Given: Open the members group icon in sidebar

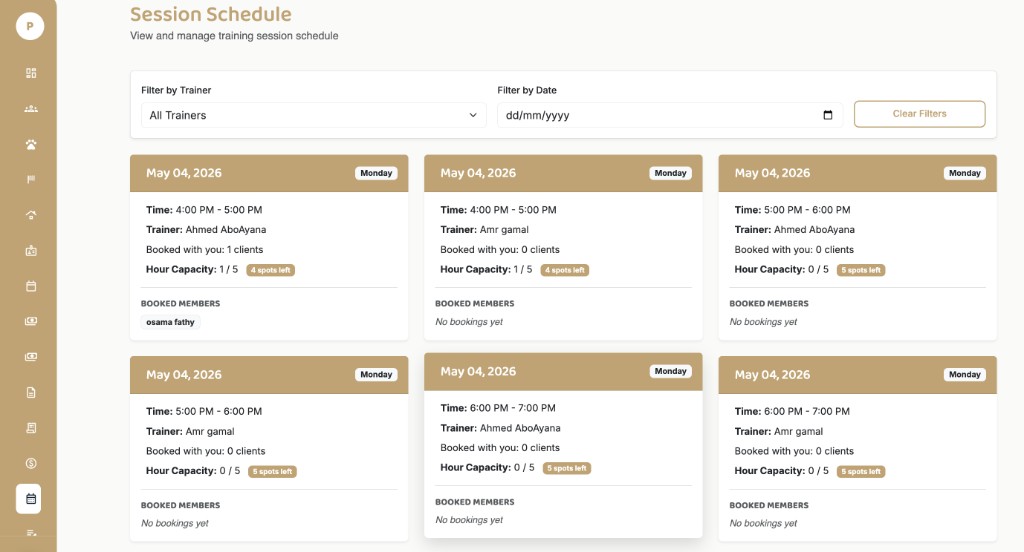Looking at the screenshot, I should pos(31,108).
